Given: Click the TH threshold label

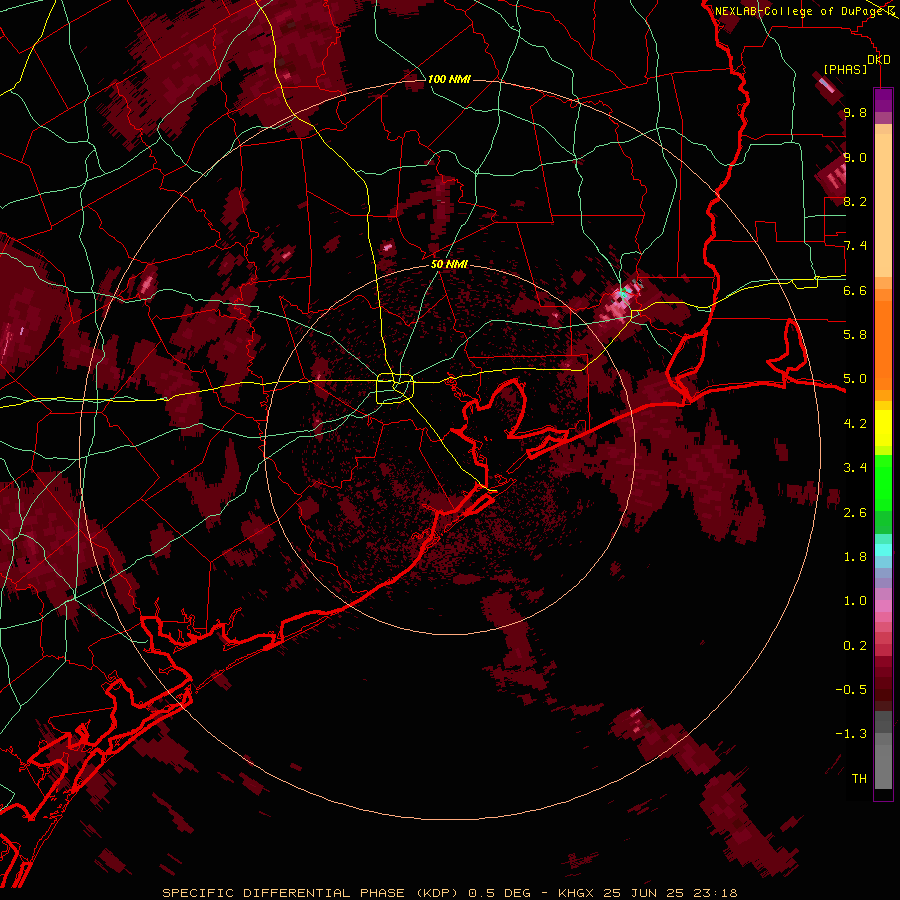Looking at the screenshot, I should click(x=859, y=779).
